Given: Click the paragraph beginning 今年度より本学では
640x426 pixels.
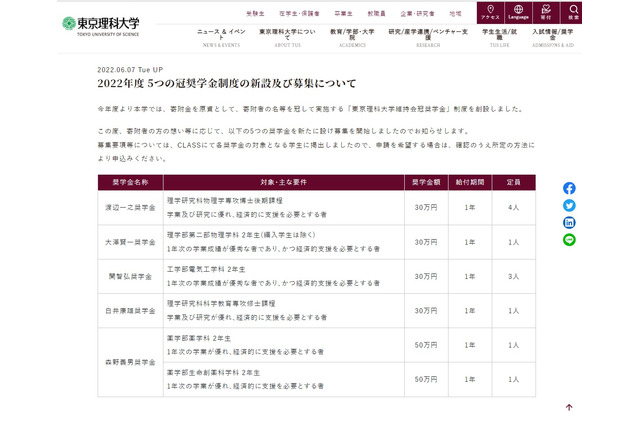Looking at the screenshot, I should (x=311, y=109).
